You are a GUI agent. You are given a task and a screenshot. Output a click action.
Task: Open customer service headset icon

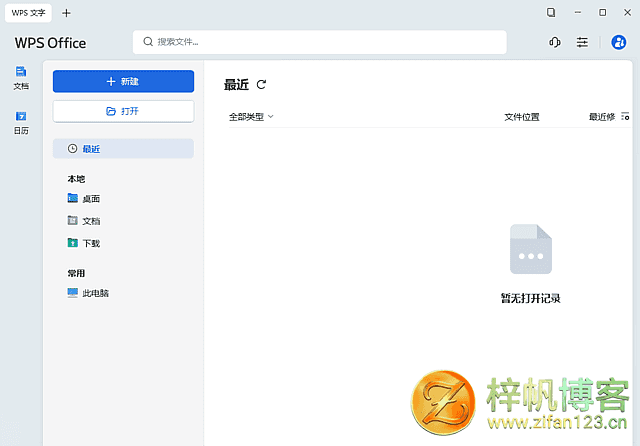pyautogui.click(x=554, y=42)
